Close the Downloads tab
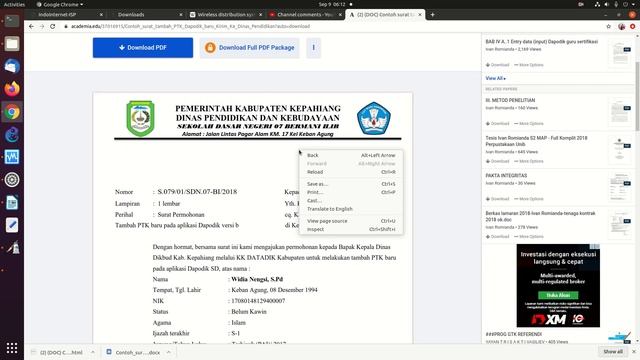This screenshot has width=640, height=360. [181, 15]
